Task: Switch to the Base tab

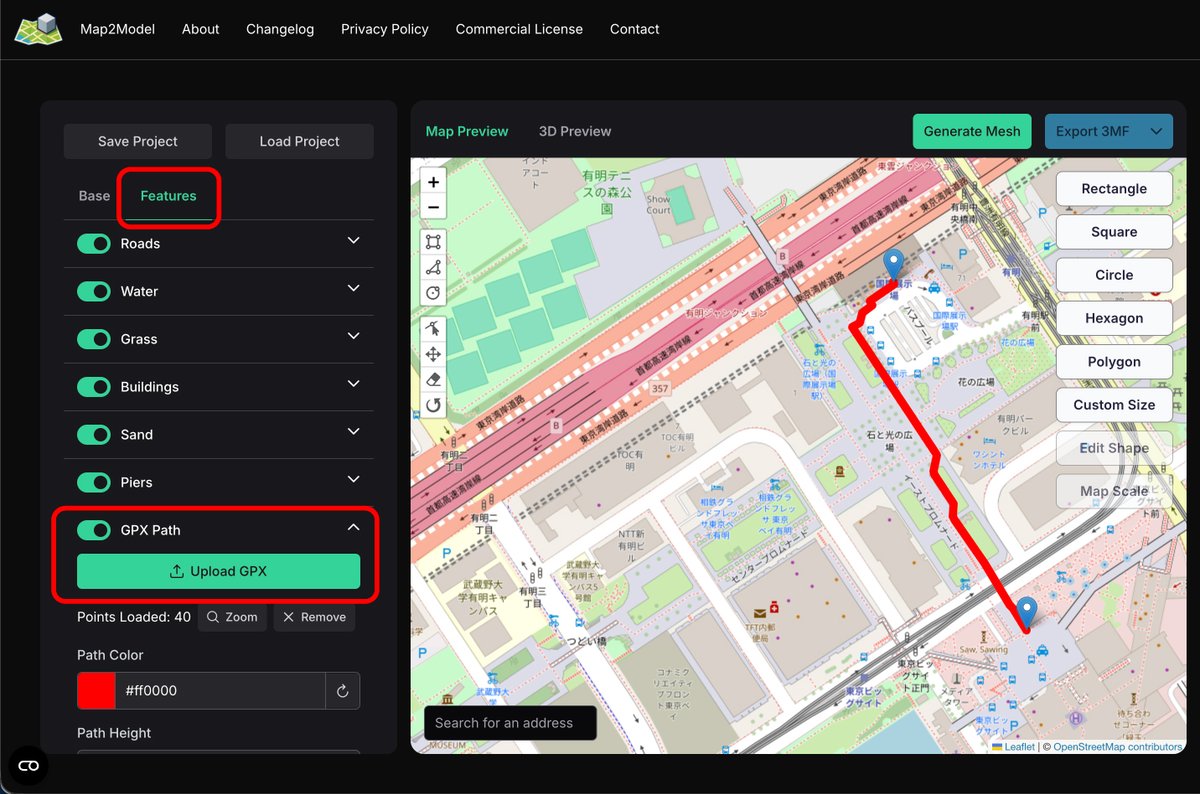Action: [94, 196]
